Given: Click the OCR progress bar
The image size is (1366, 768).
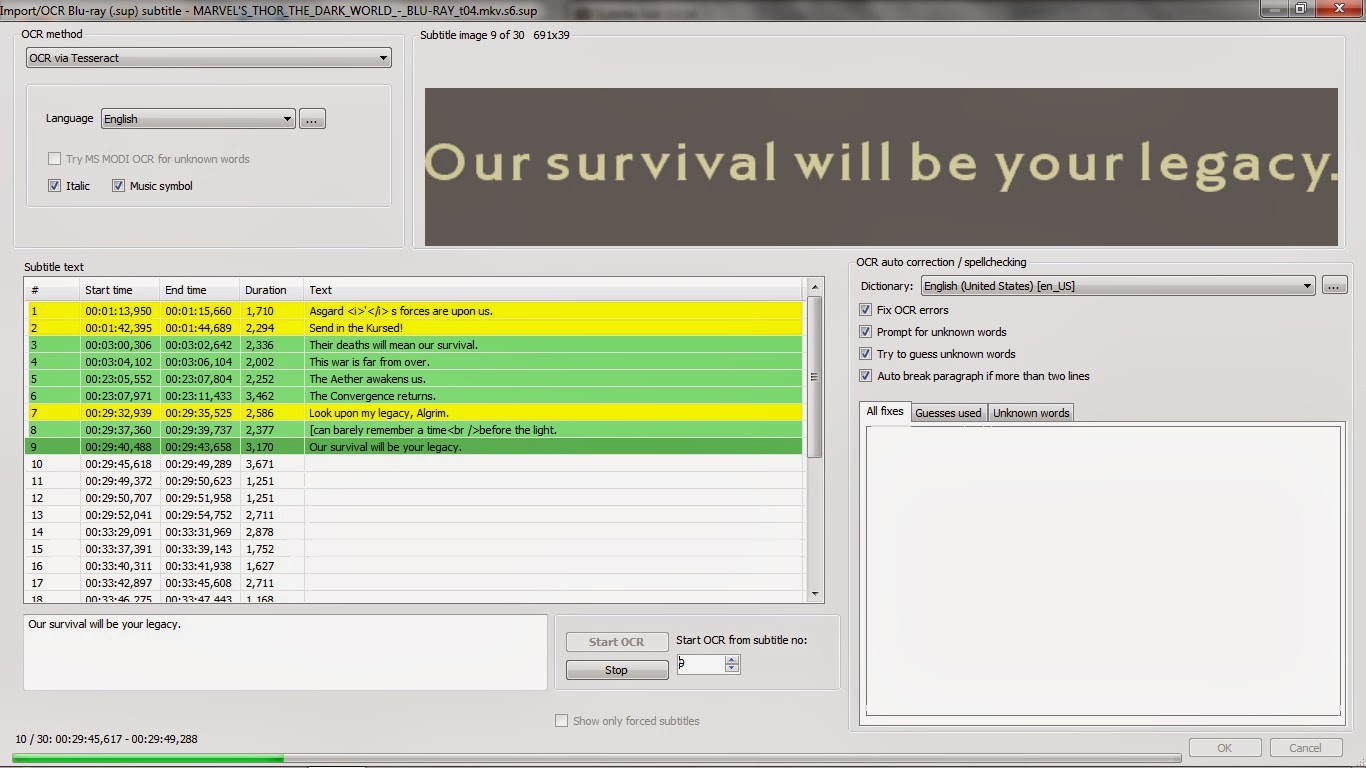Looking at the screenshot, I should pyautogui.click(x=596, y=758).
